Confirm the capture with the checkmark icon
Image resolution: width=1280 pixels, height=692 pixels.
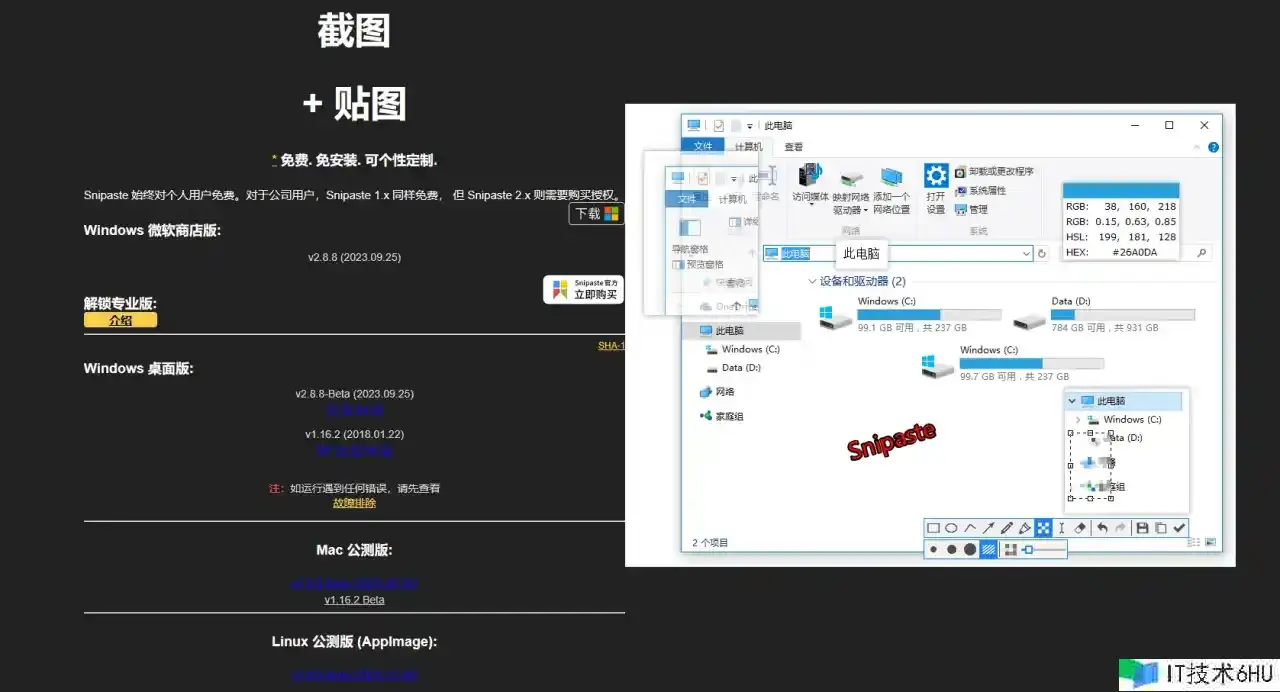[1179, 528]
